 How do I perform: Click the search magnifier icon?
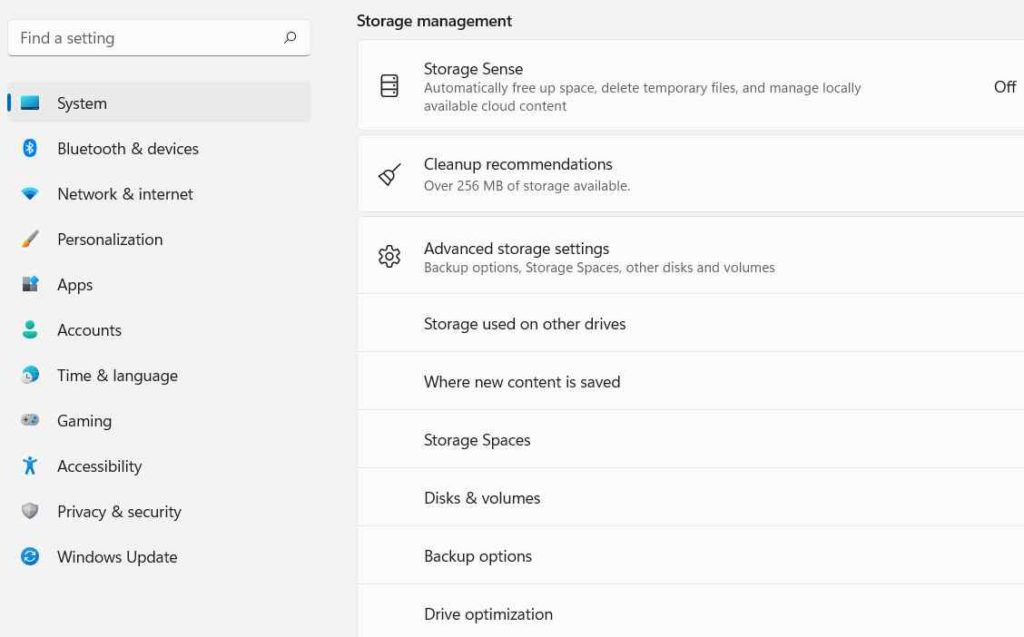[x=290, y=38]
